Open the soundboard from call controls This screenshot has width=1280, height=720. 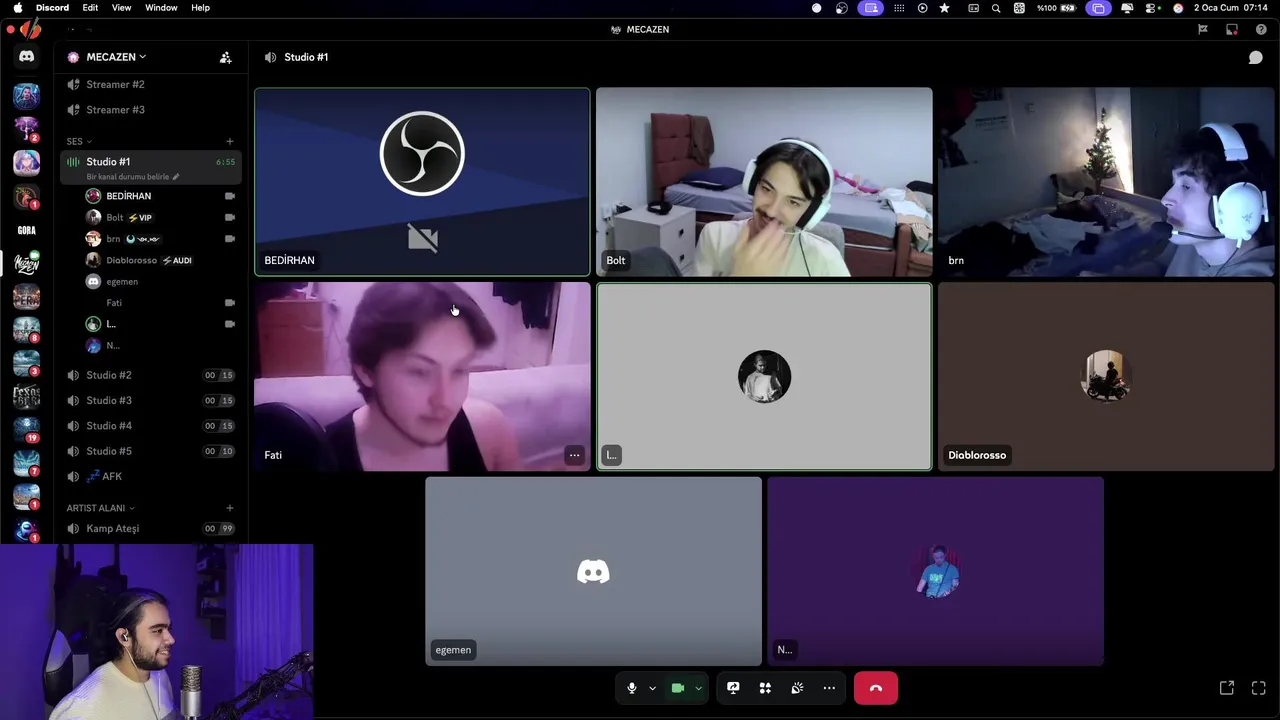[x=797, y=688]
